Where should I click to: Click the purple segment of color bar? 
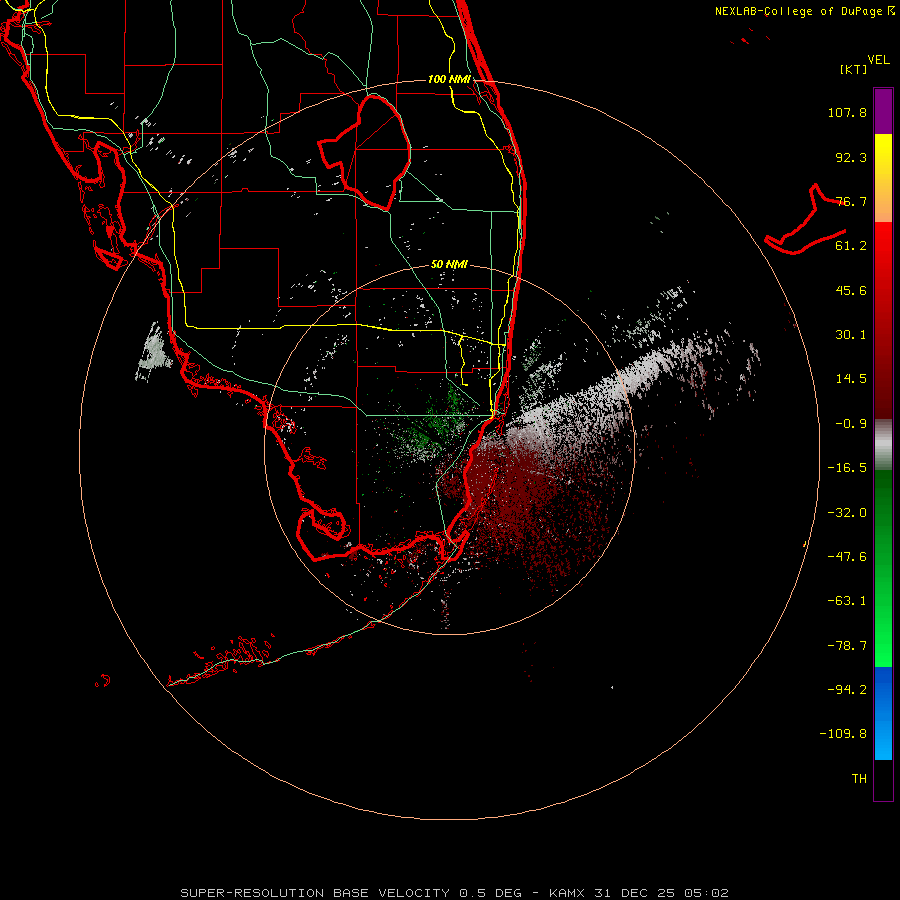883,111
